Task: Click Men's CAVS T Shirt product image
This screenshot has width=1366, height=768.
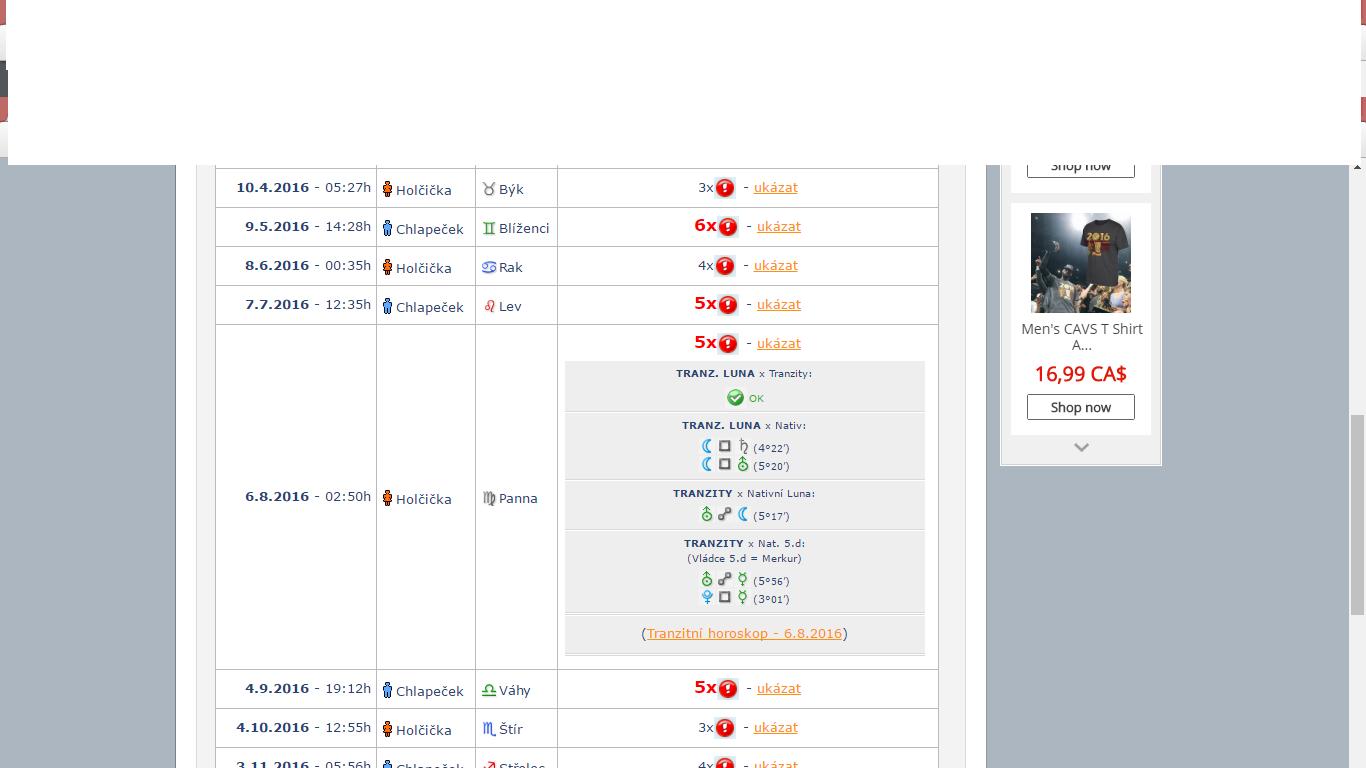Action: point(1081,263)
